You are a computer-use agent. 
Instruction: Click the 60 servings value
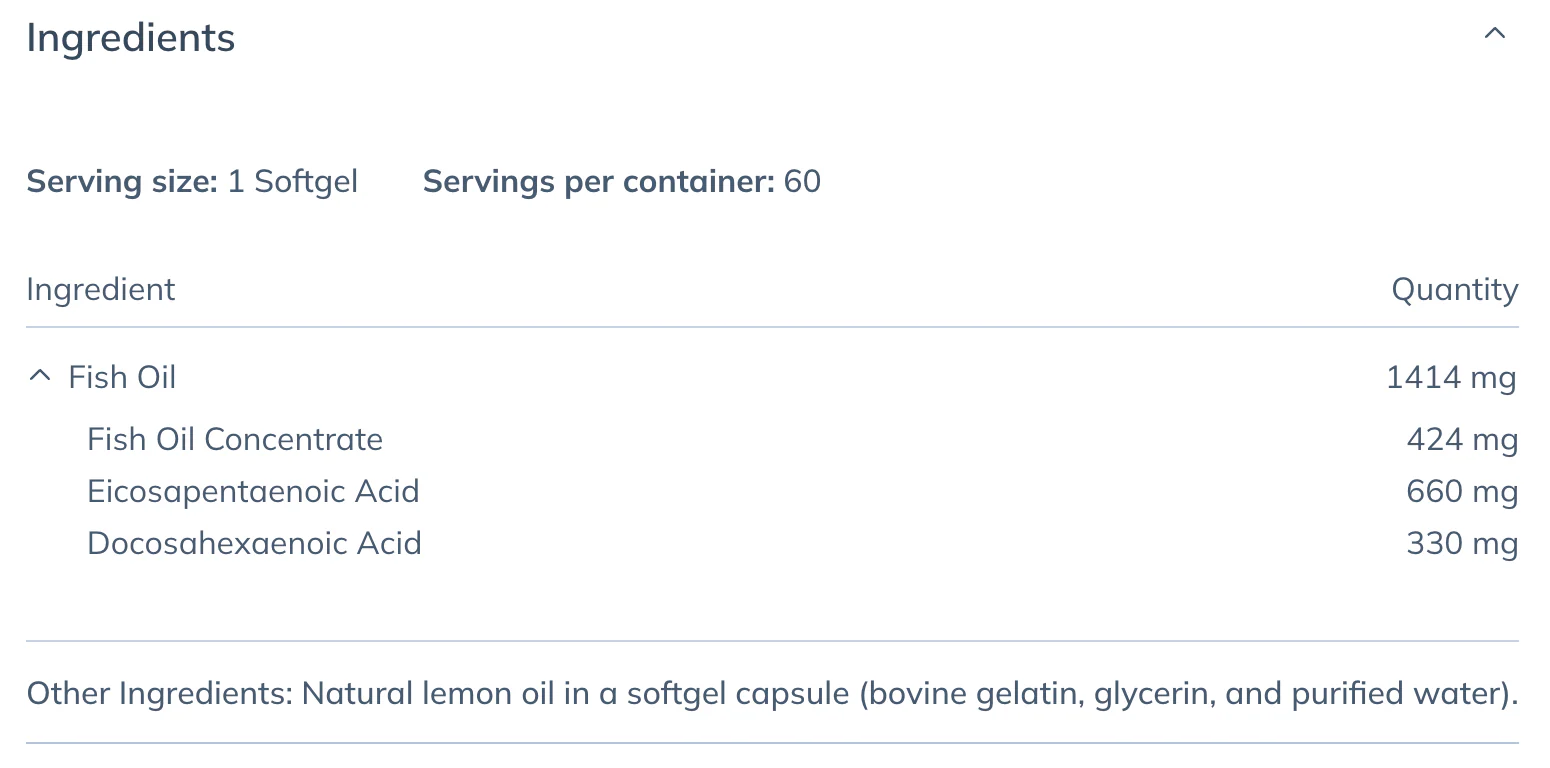pyautogui.click(x=802, y=182)
